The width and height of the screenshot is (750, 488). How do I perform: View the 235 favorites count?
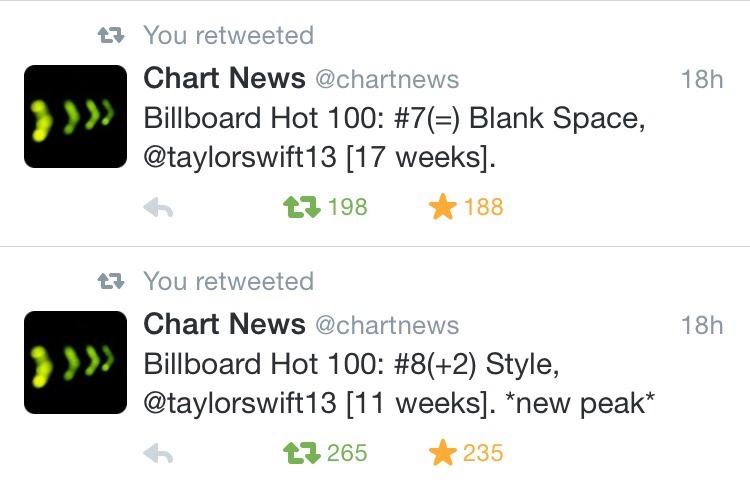pos(483,453)
